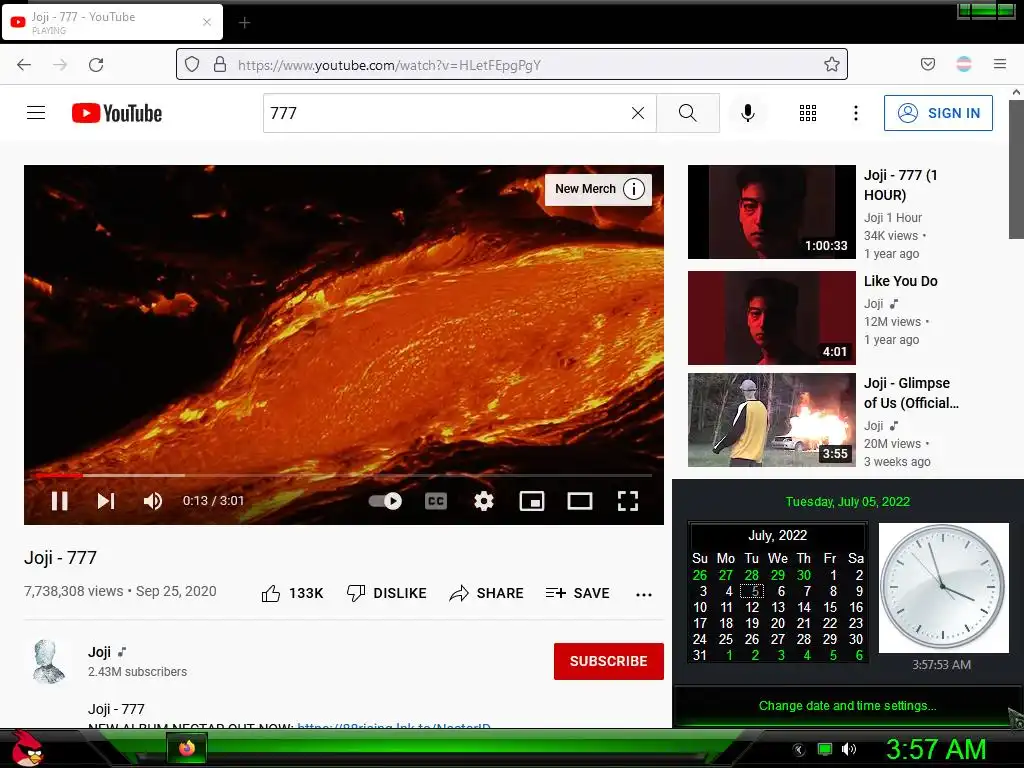Click the 3:57 AM taskbar clock
This screenshot has width=1024, height=768.
936,750
